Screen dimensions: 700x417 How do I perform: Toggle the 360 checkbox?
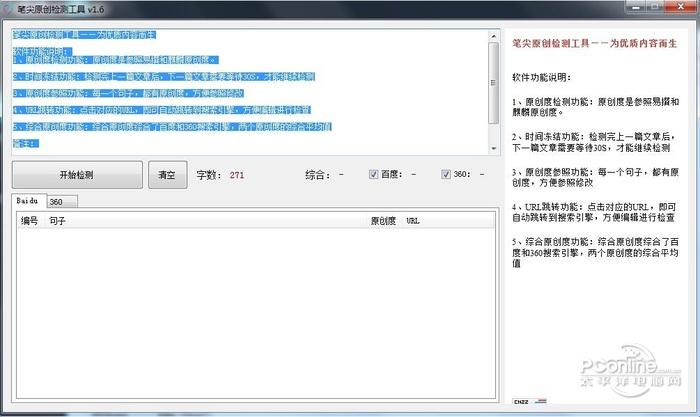(x=446, y=174)
